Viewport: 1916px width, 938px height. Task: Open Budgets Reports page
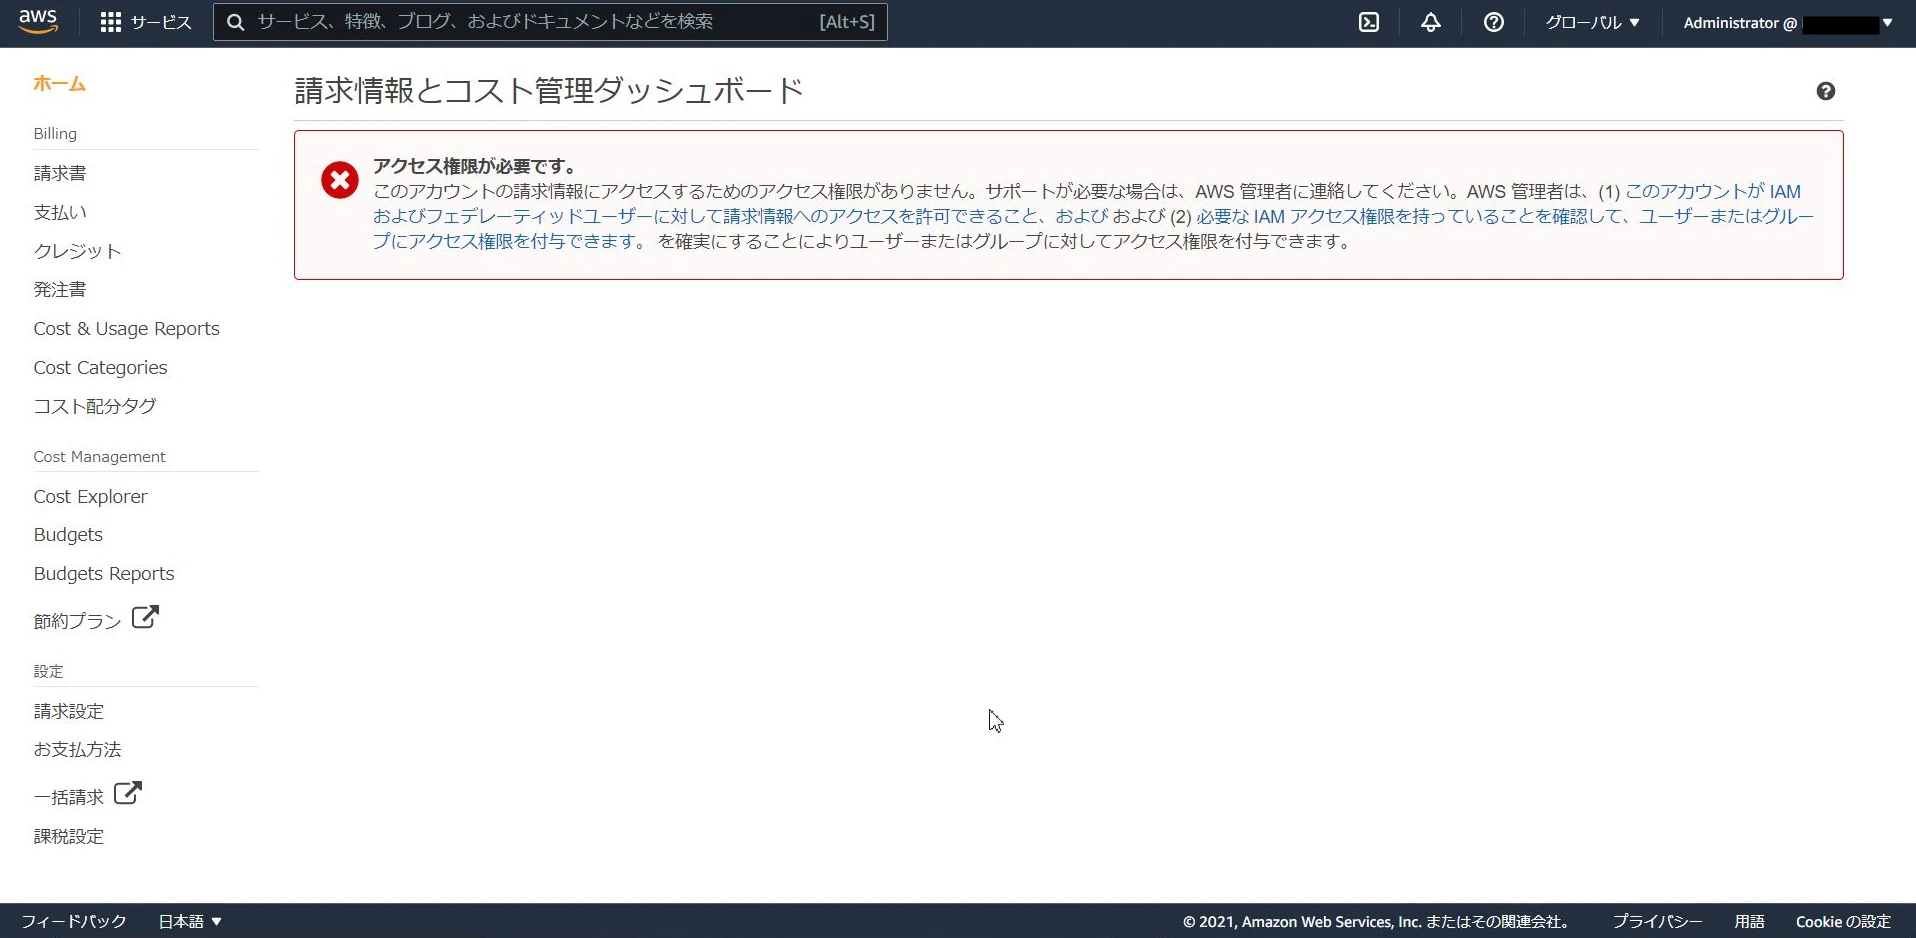point(104,574)
